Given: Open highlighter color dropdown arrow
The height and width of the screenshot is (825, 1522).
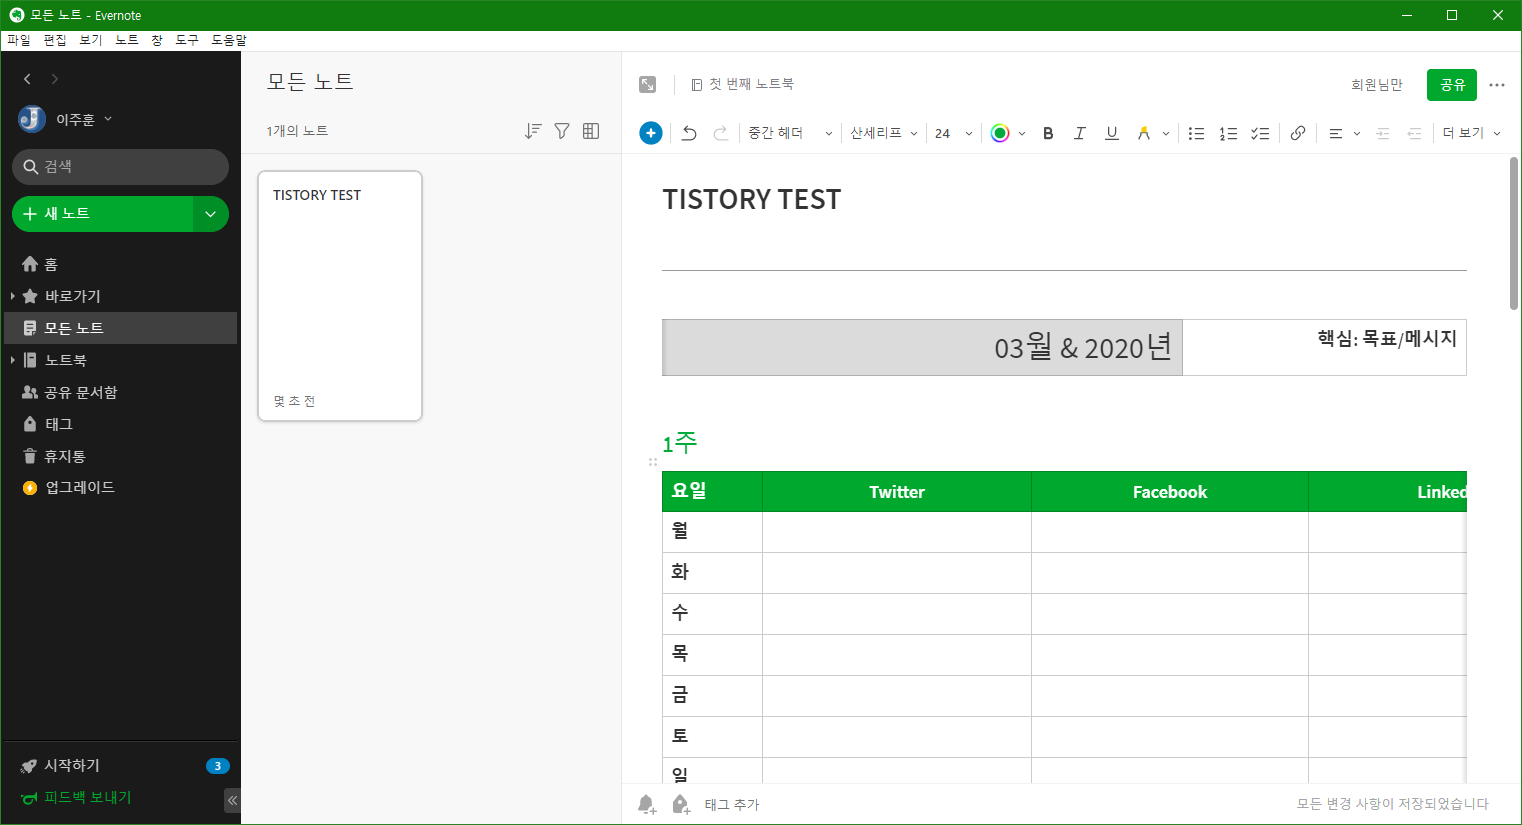Looking at the screenshot, I should (1166, 133).
